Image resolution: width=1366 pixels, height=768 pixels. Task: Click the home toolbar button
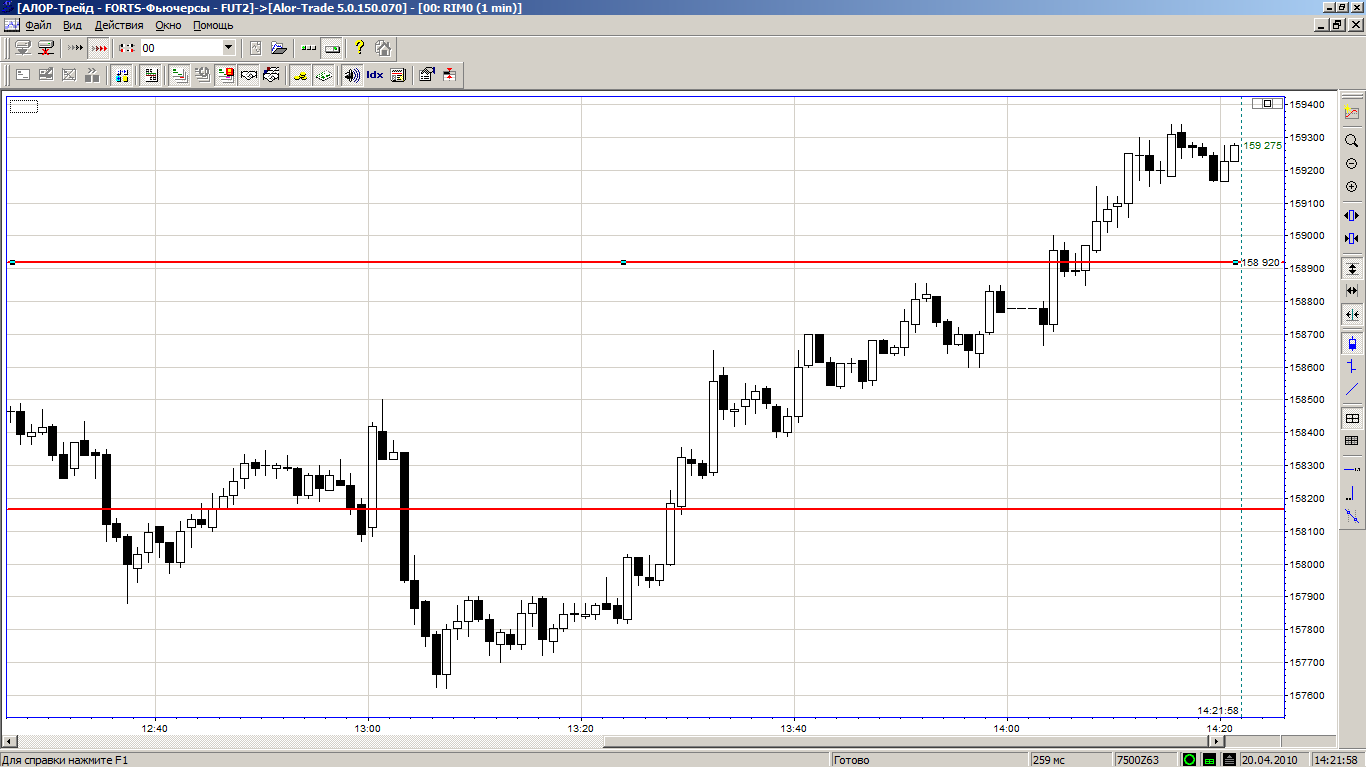(x=383, y=48)
